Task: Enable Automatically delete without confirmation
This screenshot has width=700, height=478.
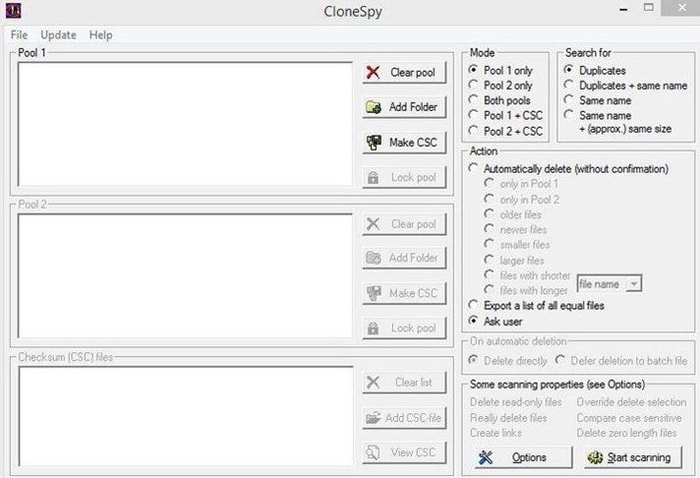Action: coord(474,169)
